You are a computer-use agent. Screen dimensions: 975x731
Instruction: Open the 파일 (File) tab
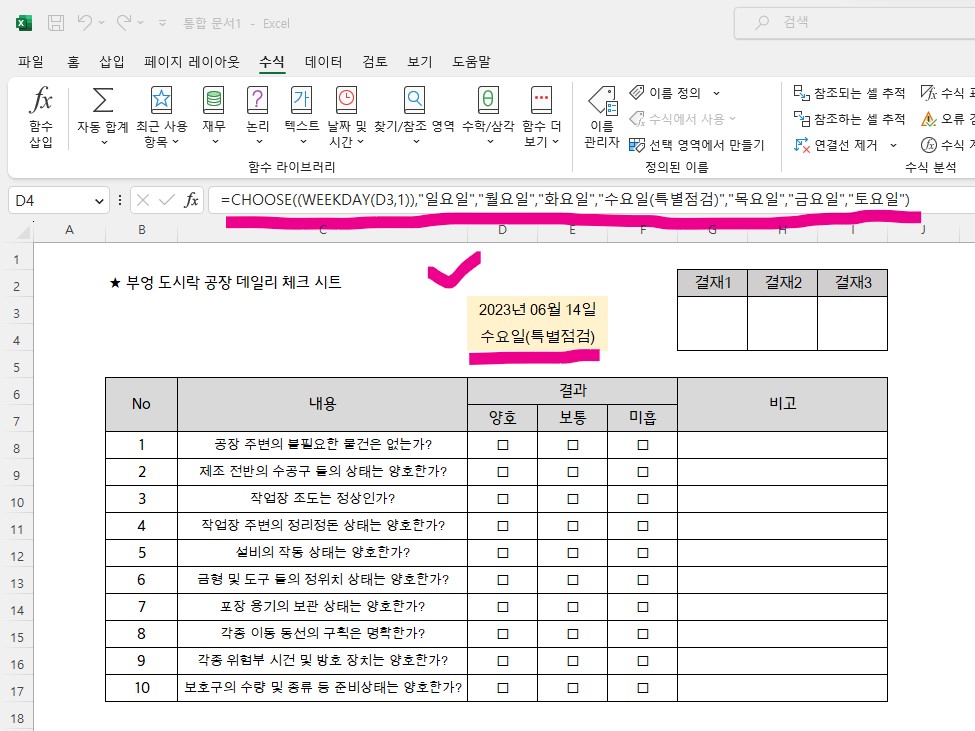click(30, 62)
